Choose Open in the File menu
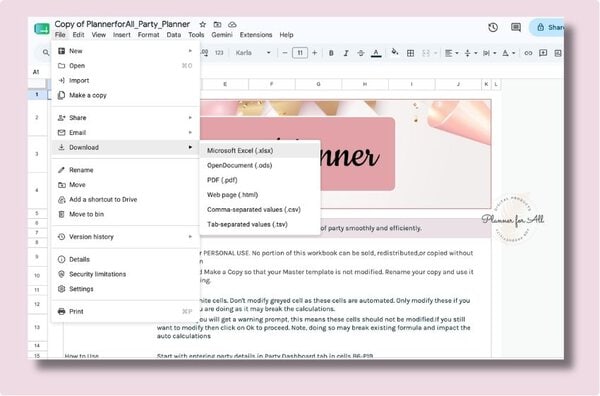The image size is (600, 396). (125, 66)
